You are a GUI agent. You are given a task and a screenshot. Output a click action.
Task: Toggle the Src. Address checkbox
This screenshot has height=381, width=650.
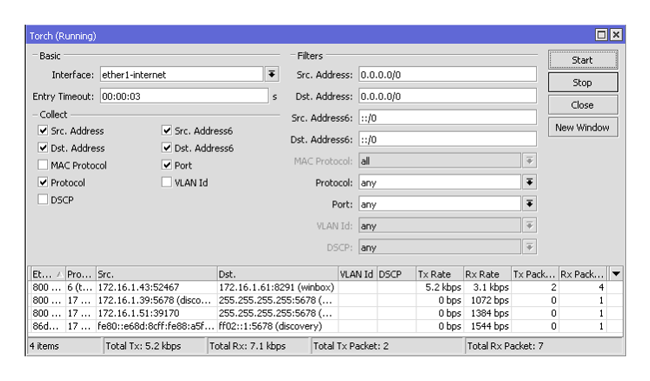point(43,131)
